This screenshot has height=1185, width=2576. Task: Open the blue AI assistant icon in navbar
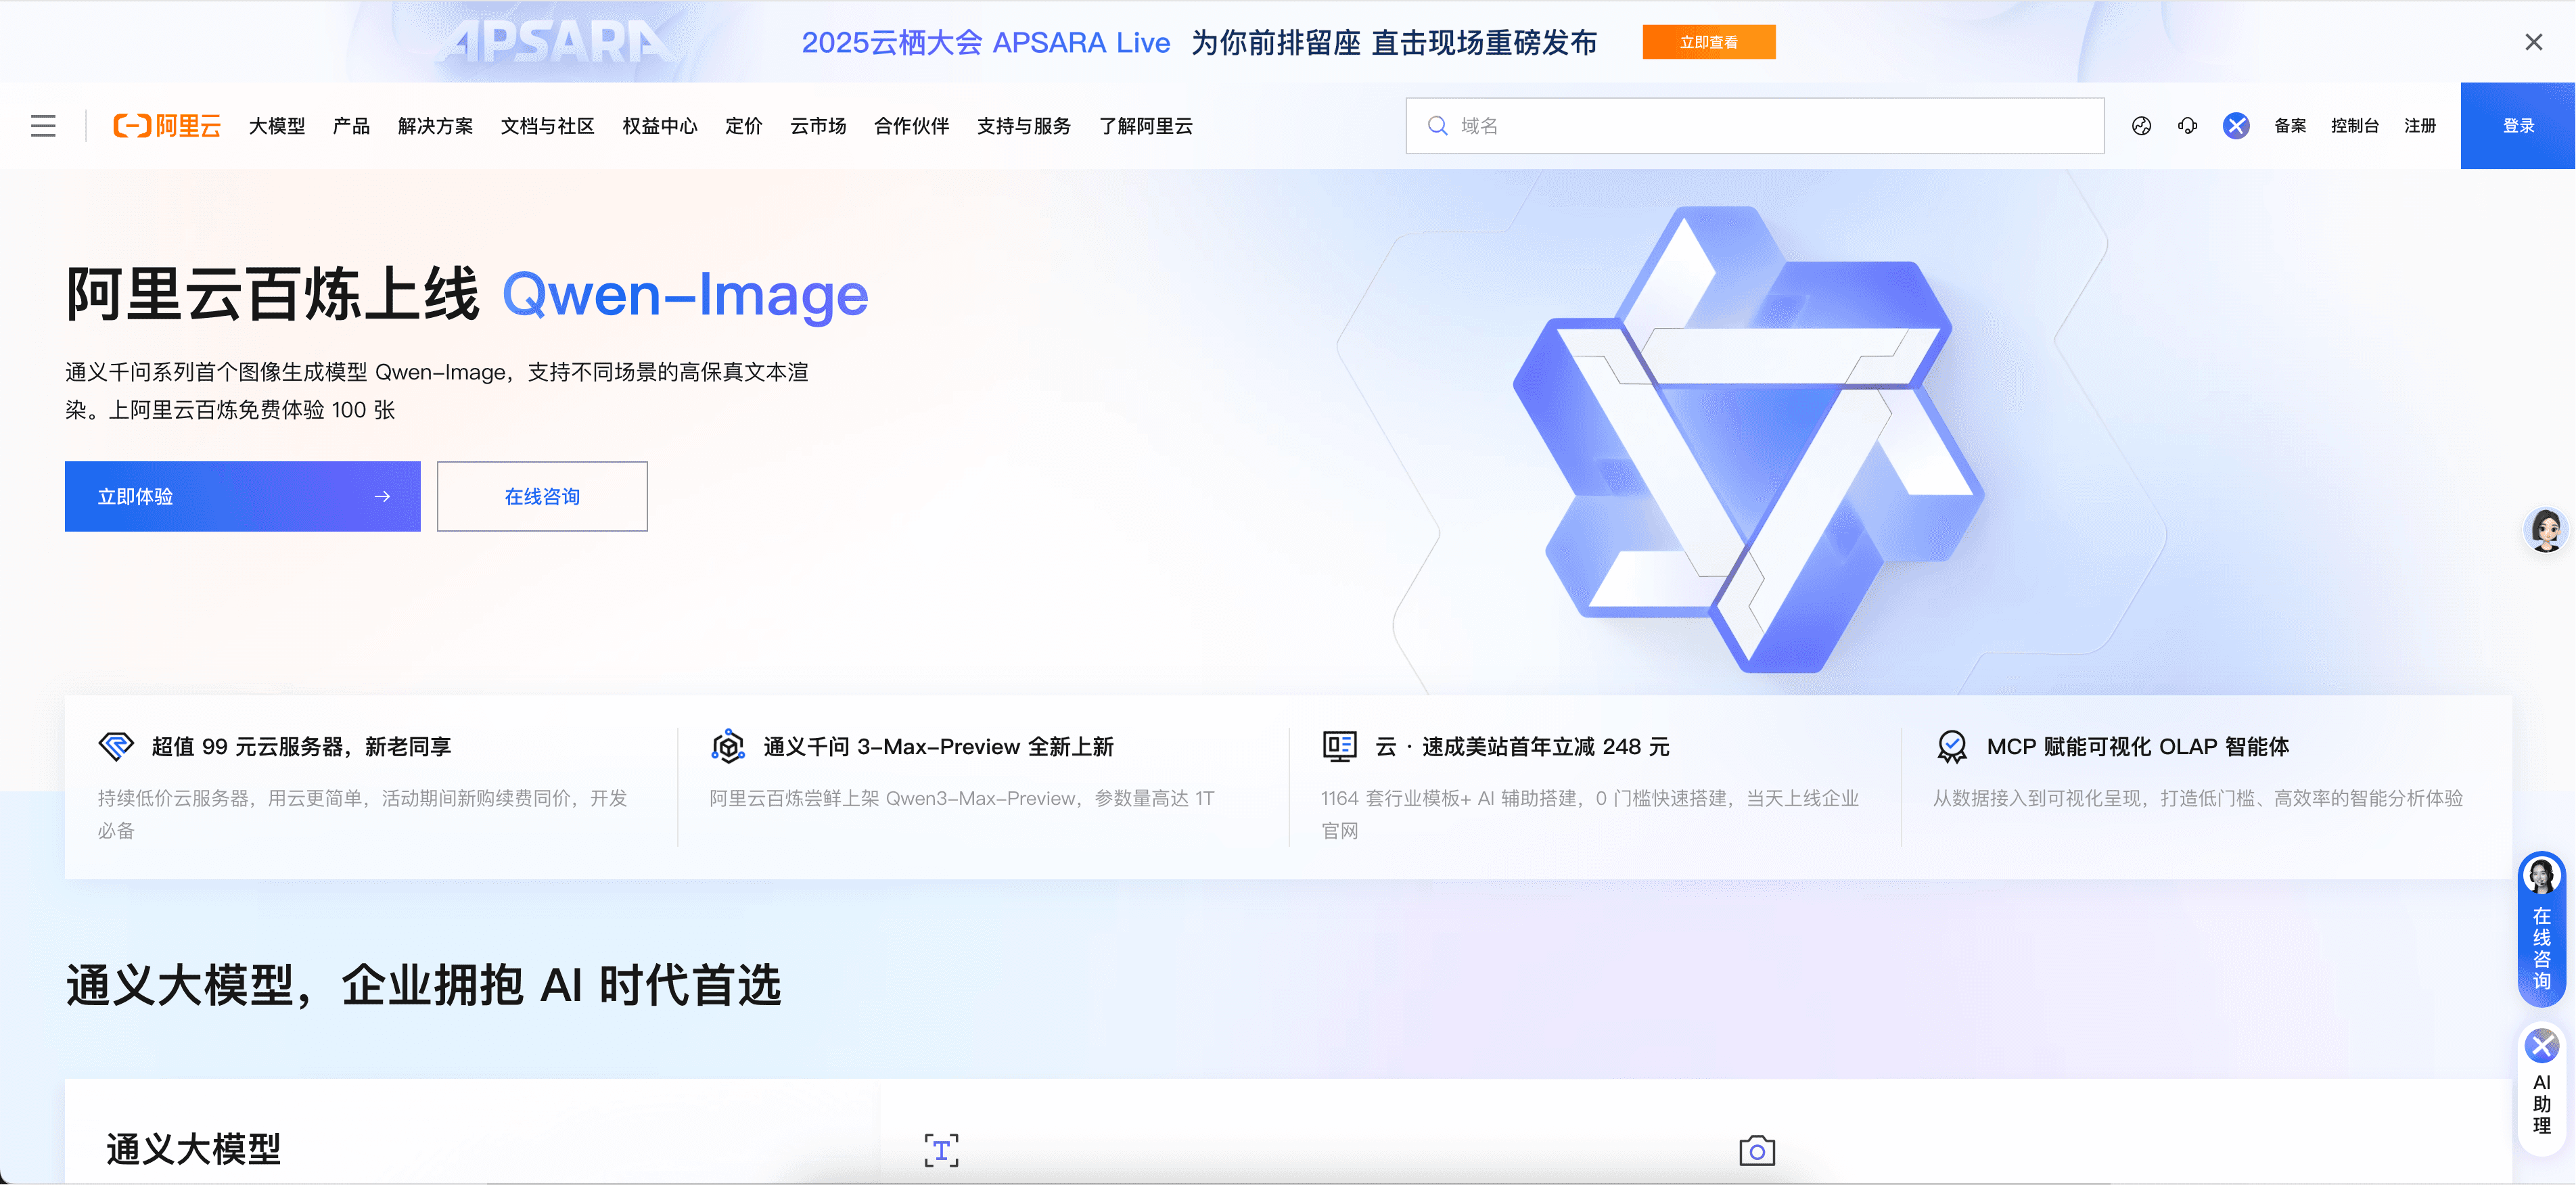point(2236,126)
